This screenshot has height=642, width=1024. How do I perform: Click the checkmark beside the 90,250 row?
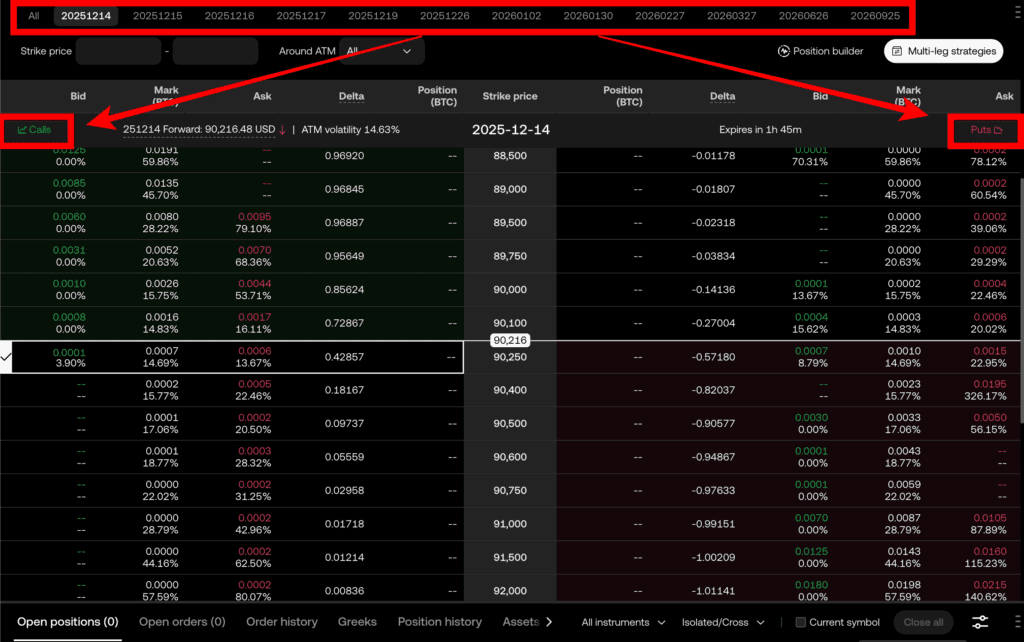7,357
